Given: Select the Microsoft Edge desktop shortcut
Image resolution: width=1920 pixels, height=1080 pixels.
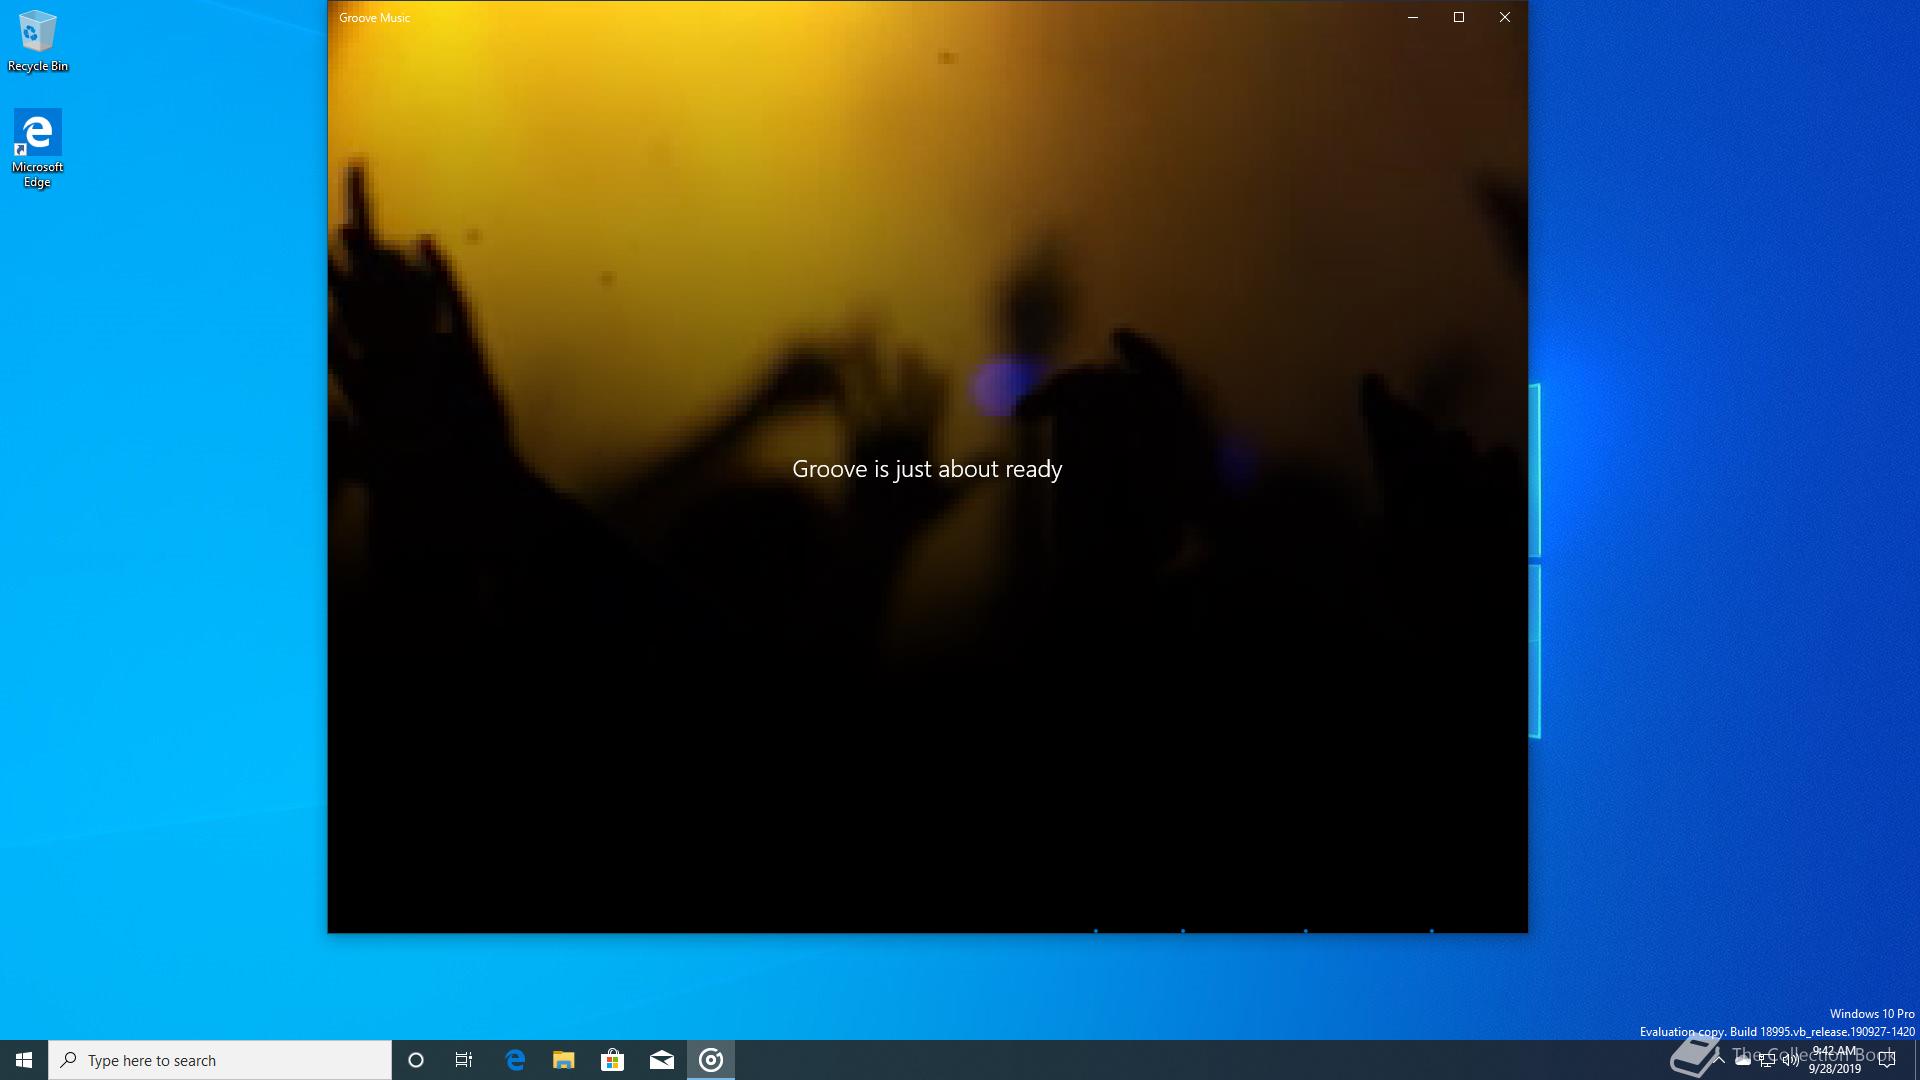Looking at the screenshot, I should tap(38, 149).
